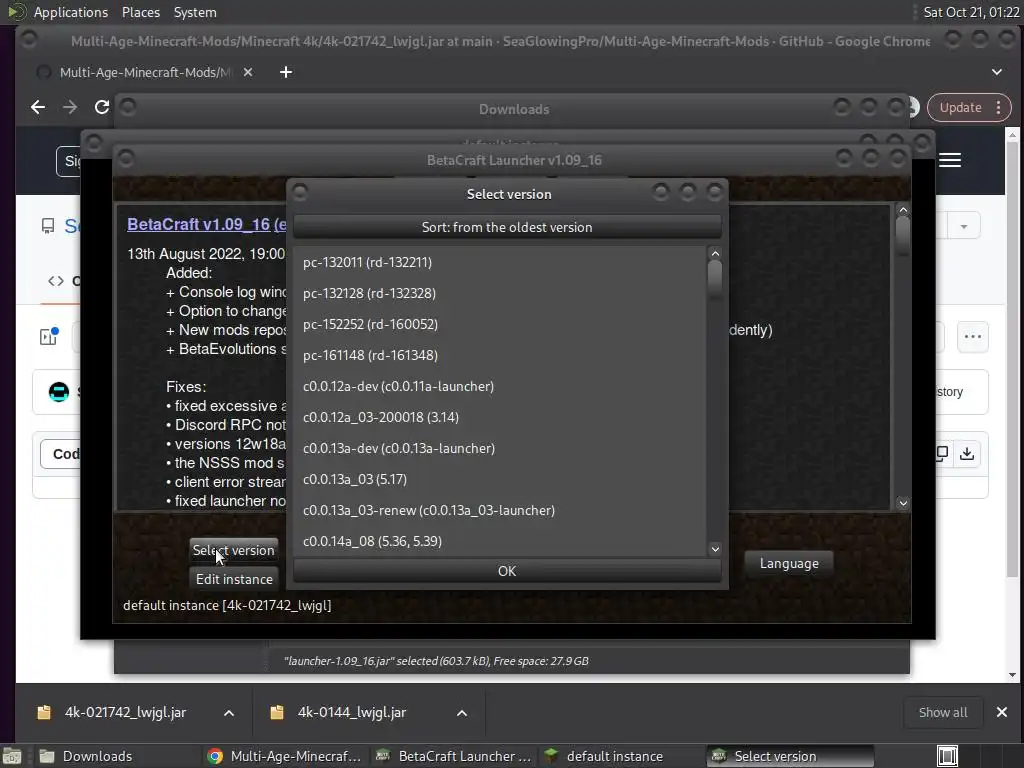Open download options for 4k-0144_lwjgl.jar

(462, 713)
